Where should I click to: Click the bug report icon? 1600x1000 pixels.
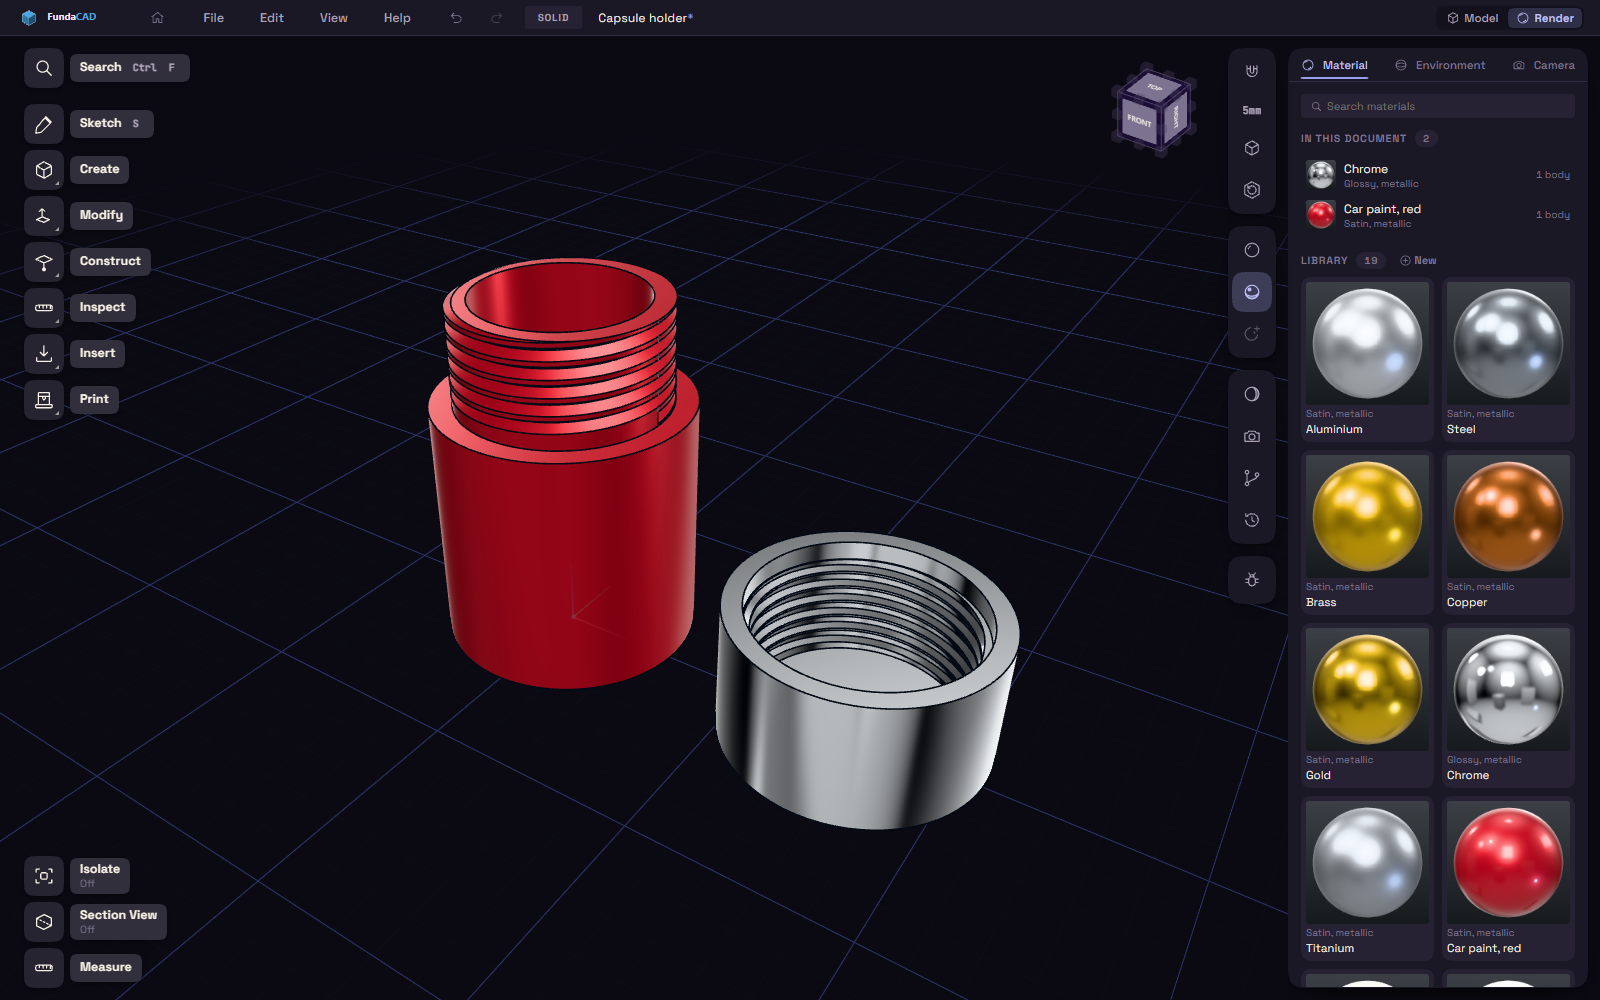pyautogui.click(x=1252, y=580)
